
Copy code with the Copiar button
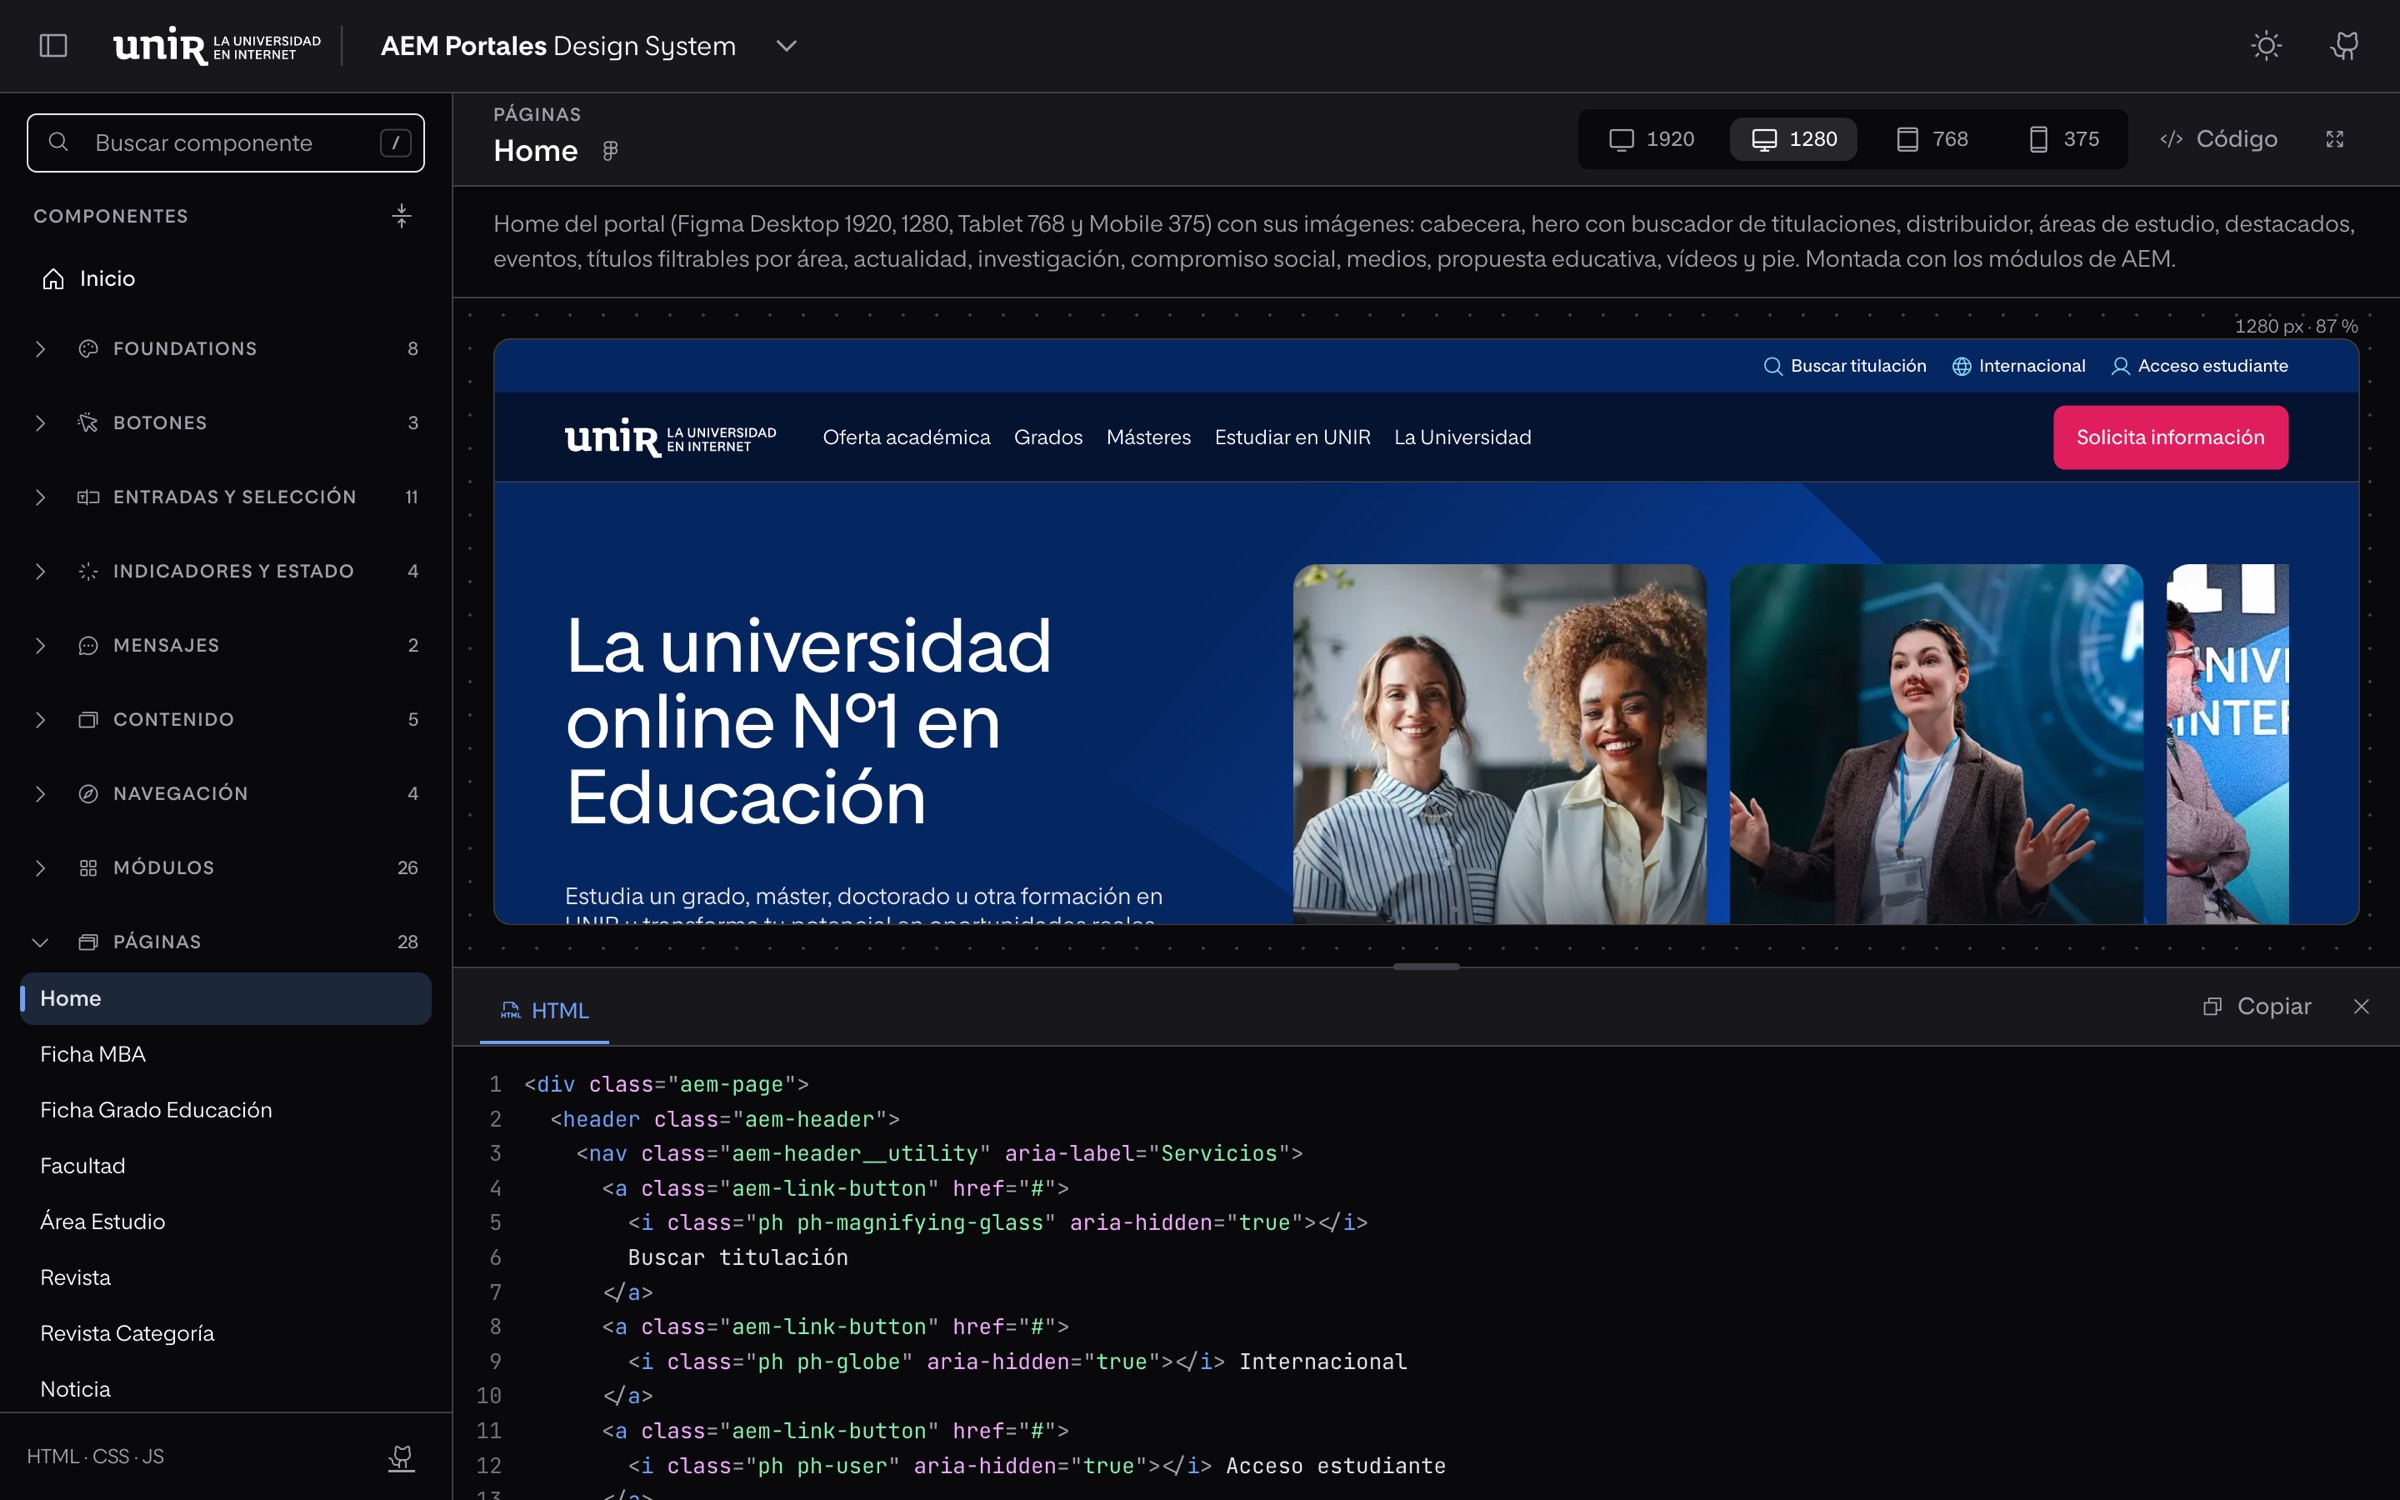click(x=2257, y=1006)
